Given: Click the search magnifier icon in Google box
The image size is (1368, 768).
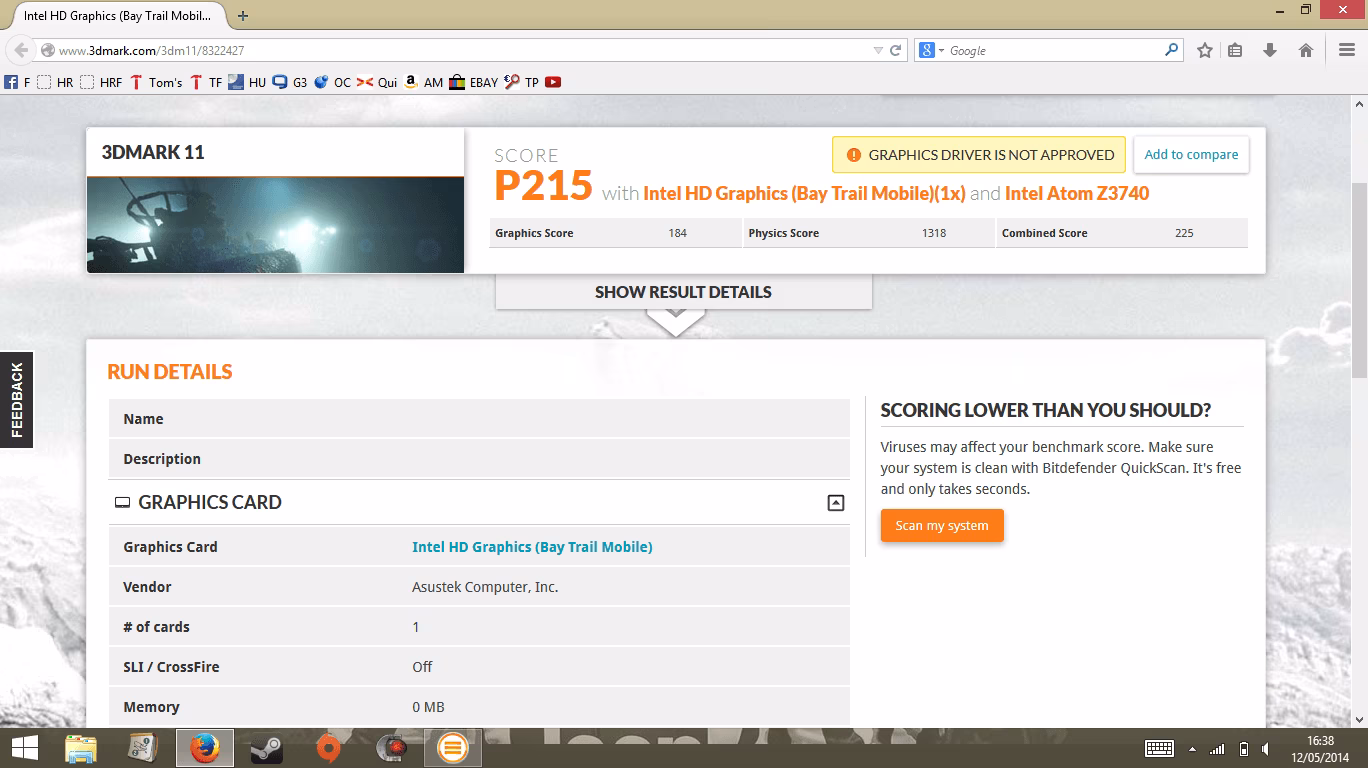Looking at the screenshot, I should pos(1172,50).
